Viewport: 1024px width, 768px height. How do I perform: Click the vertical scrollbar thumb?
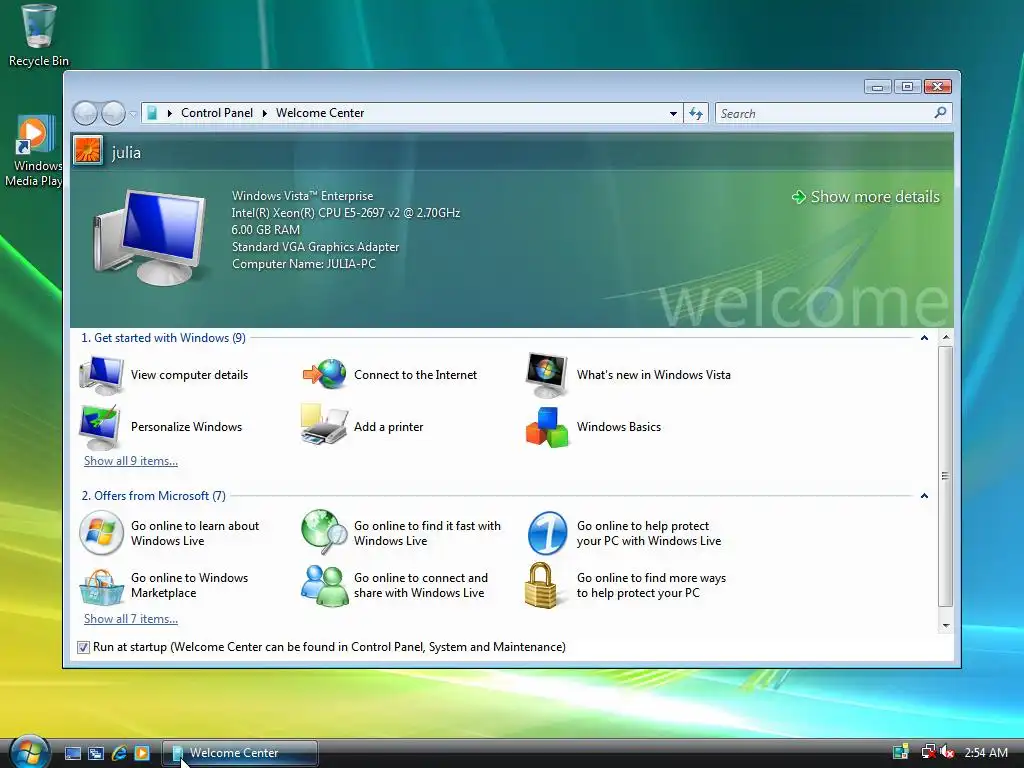[x=946, y=477]
